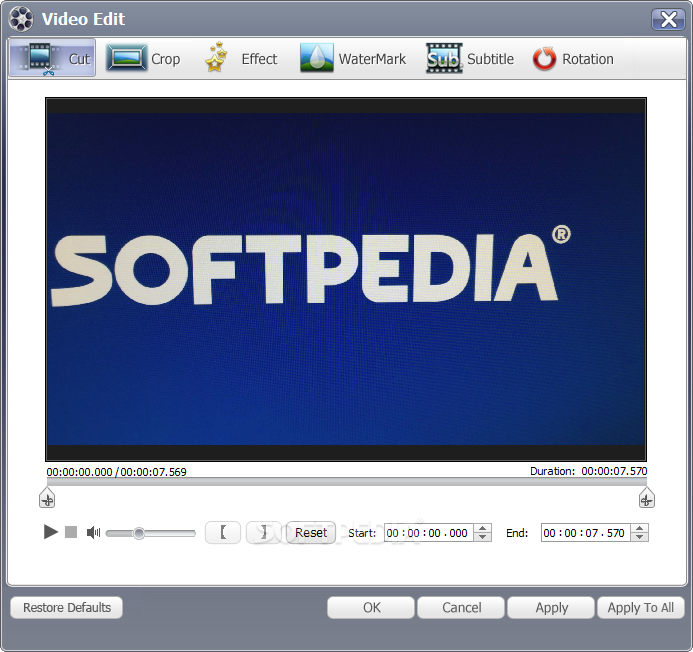
Task: Select the right scissors trim marker
Action: pos(647,498)
